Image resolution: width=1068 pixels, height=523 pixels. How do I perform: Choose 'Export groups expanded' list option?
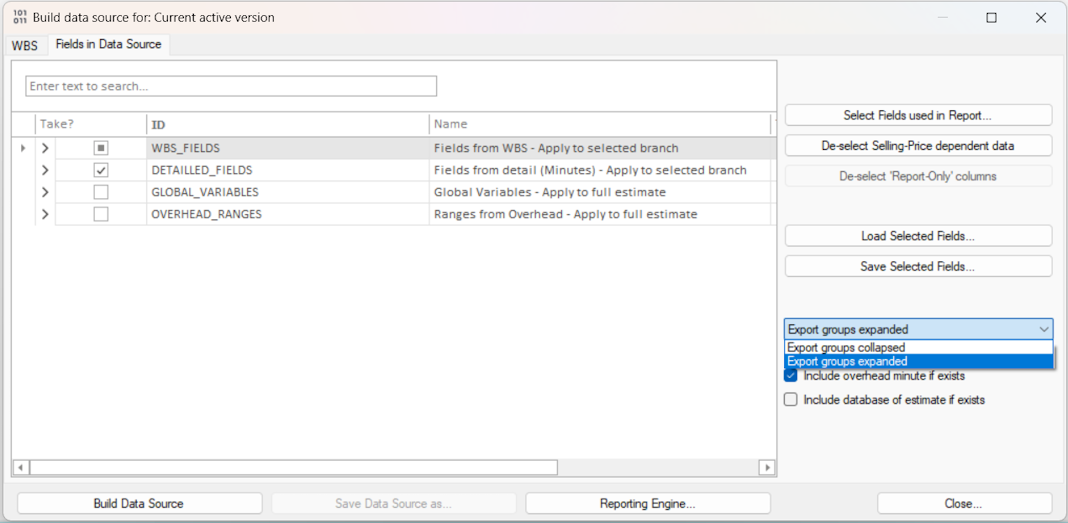(919, 361)
